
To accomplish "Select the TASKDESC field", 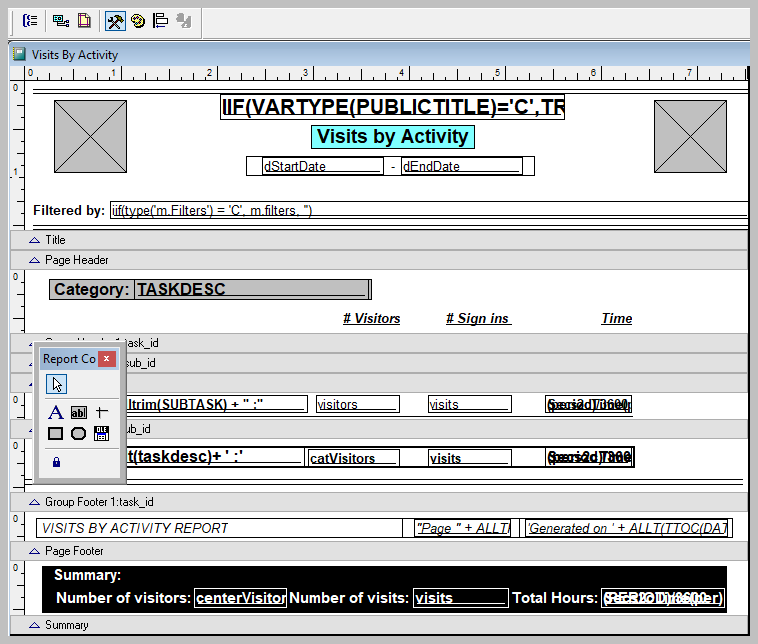I will coord(252,289).
